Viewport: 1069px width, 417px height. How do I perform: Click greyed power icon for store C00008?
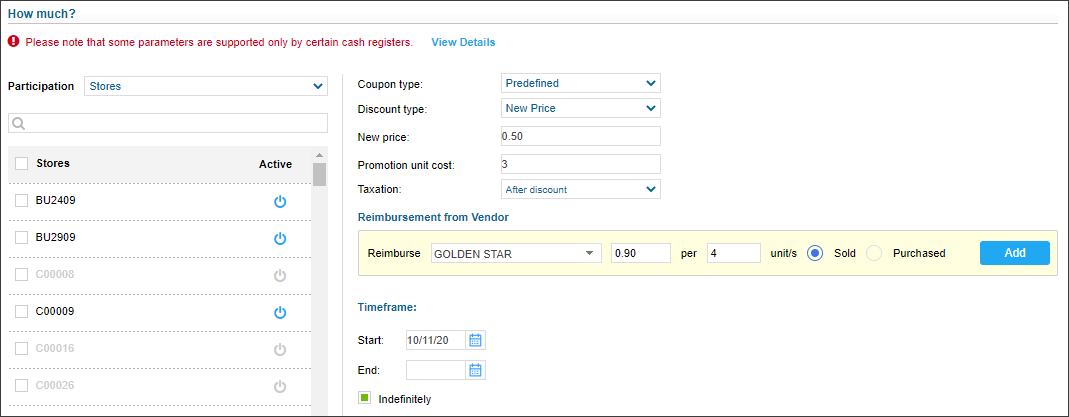point(280,275)
